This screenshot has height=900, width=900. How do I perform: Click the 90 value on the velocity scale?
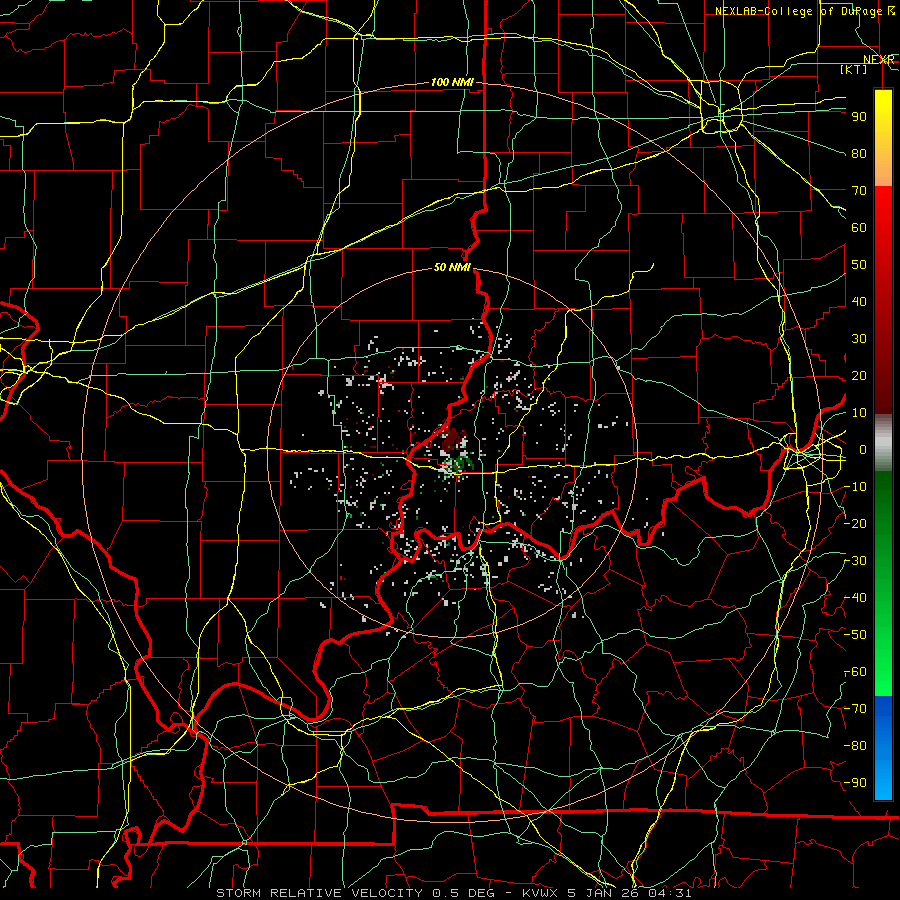click(x=859, y=117)
